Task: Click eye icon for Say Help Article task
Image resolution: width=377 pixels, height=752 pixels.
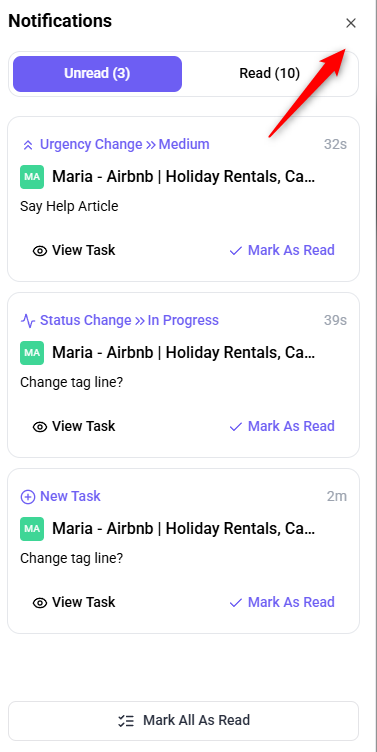Action: [40, 251]
